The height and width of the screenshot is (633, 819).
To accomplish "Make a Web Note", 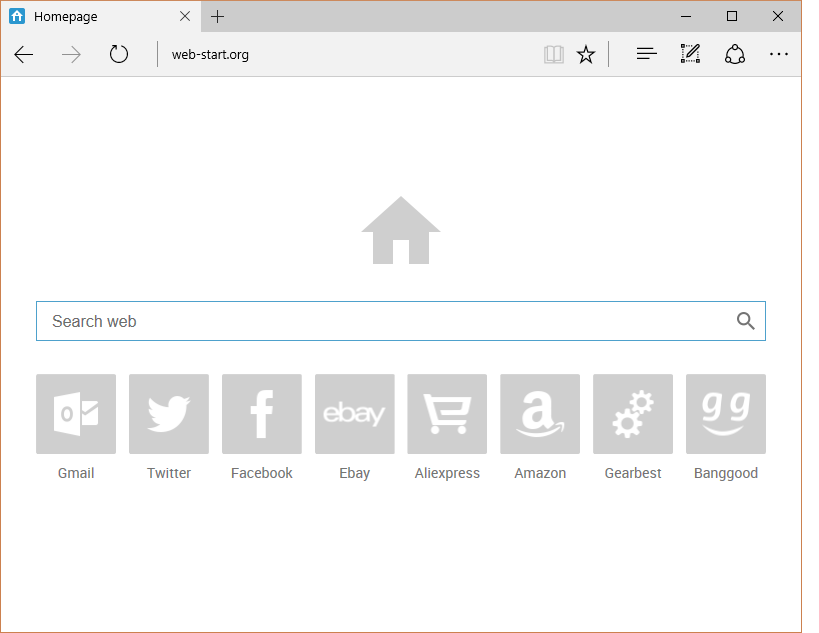I will (x=690, y=55).
